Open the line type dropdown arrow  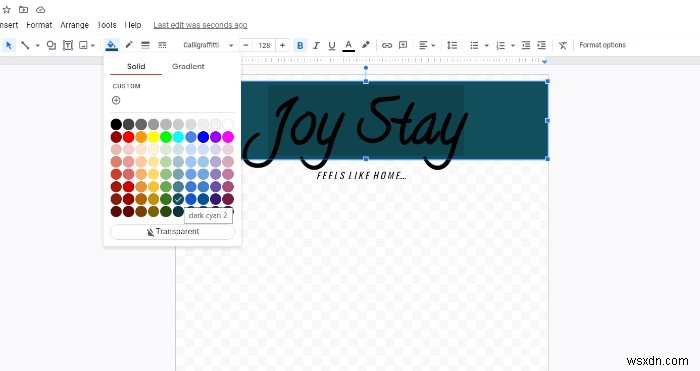(38, 46)
